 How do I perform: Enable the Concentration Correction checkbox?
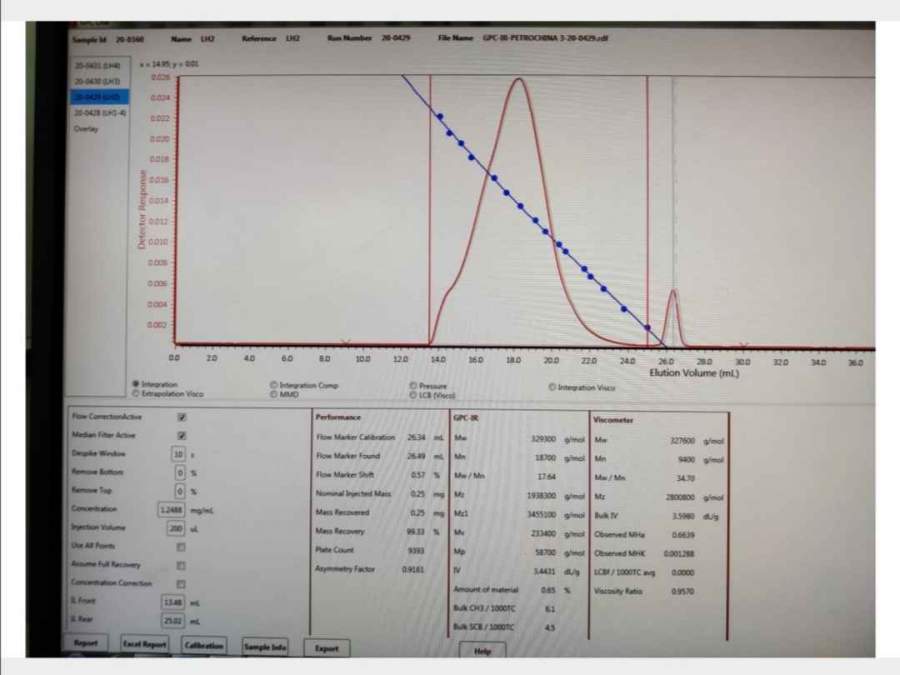pyautogui.click(x=181, y=583)
